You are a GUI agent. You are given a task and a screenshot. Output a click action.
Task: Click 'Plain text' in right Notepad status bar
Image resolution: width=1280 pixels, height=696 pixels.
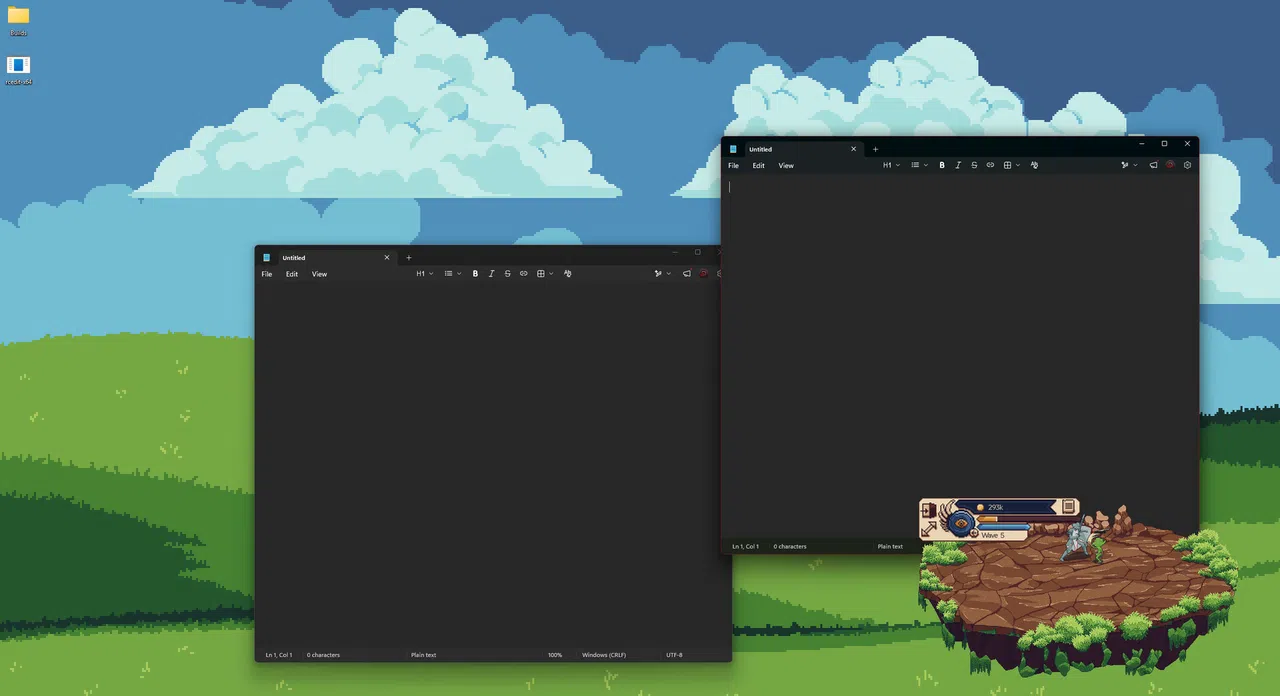click(890, 546)
